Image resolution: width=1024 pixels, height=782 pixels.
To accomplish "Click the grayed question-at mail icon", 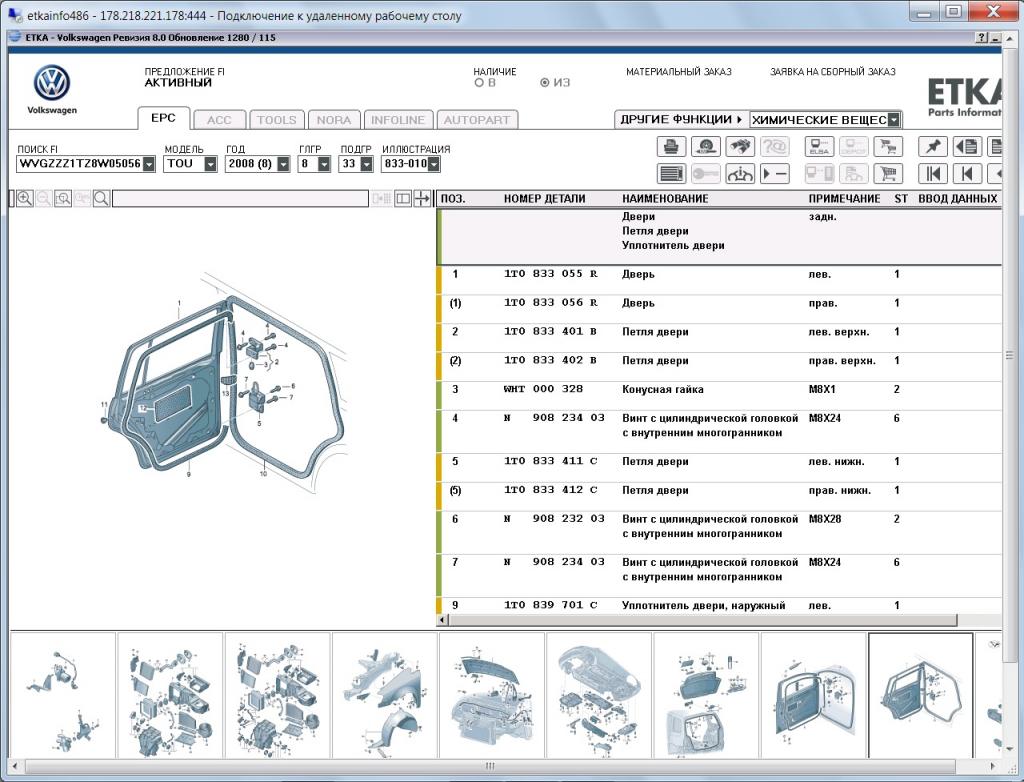I will click(775, 146).
